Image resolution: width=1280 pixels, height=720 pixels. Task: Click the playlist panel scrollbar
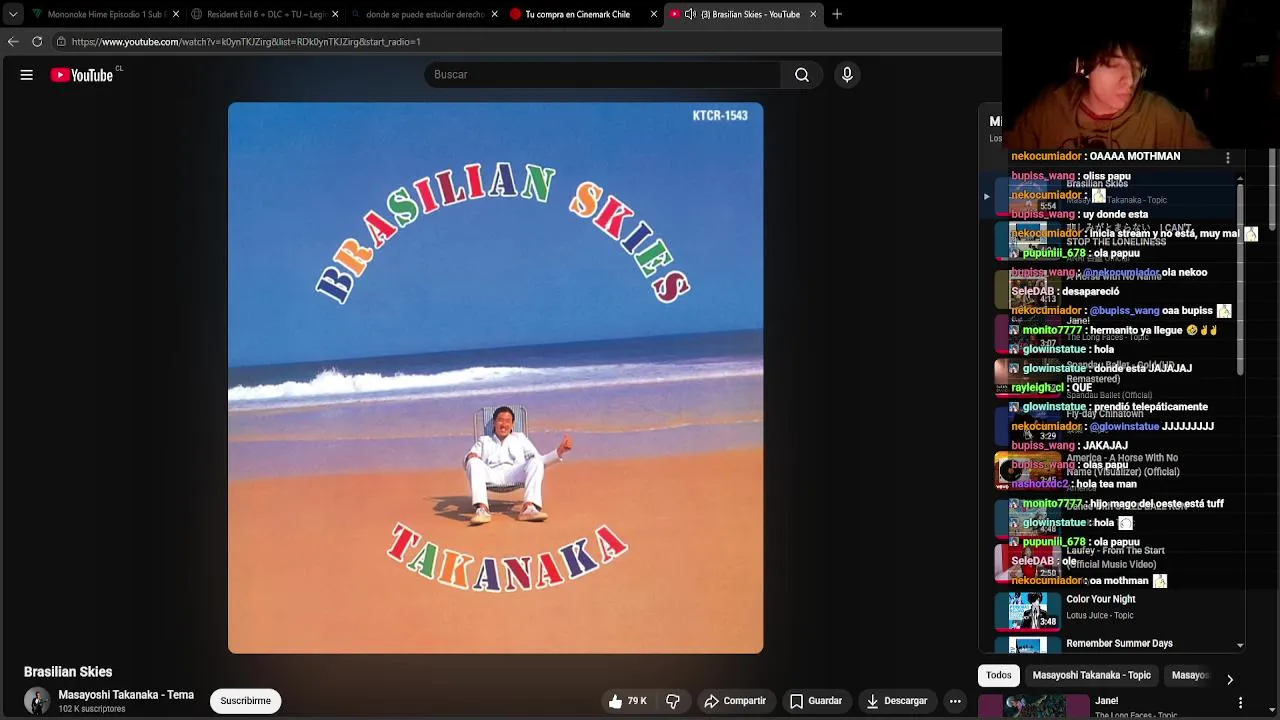tap(1241, 280)
